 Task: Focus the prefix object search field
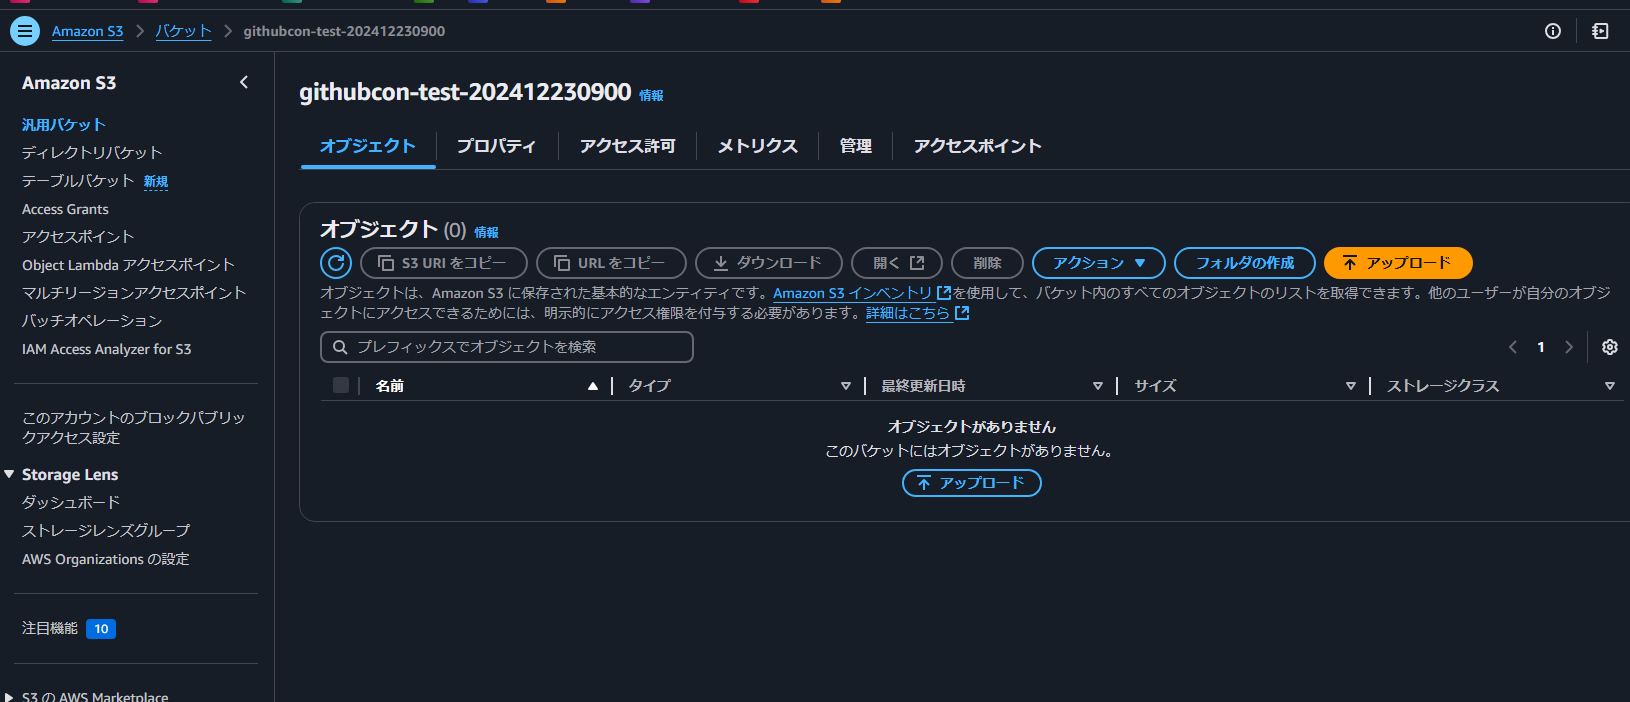pos(507,347)
